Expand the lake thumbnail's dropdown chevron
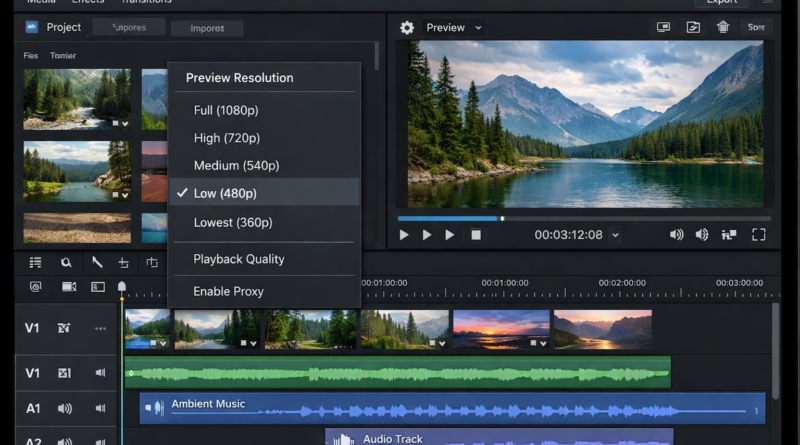The height and width of the screenshot is (445, 800). click(x=125, y=195)
